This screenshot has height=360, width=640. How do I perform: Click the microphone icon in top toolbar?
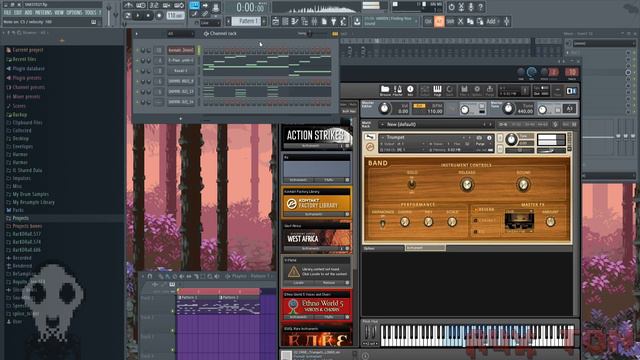coord(471,7)
